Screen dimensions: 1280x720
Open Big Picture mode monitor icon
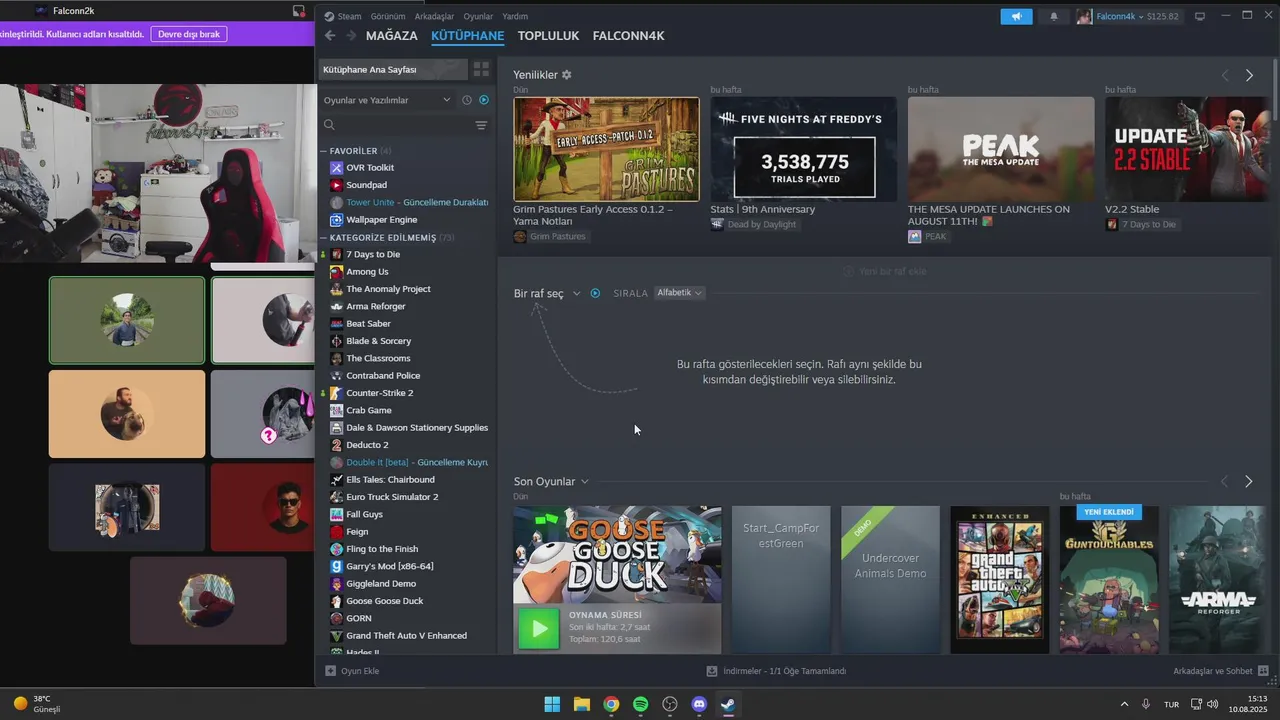click(x=1200, y=16)
